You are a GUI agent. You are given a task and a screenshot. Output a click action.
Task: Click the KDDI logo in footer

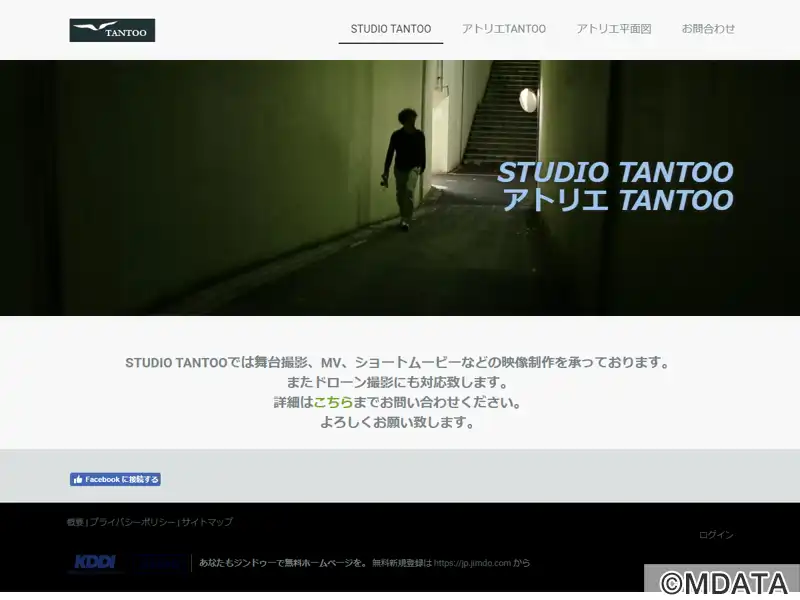tap(95, 563)
